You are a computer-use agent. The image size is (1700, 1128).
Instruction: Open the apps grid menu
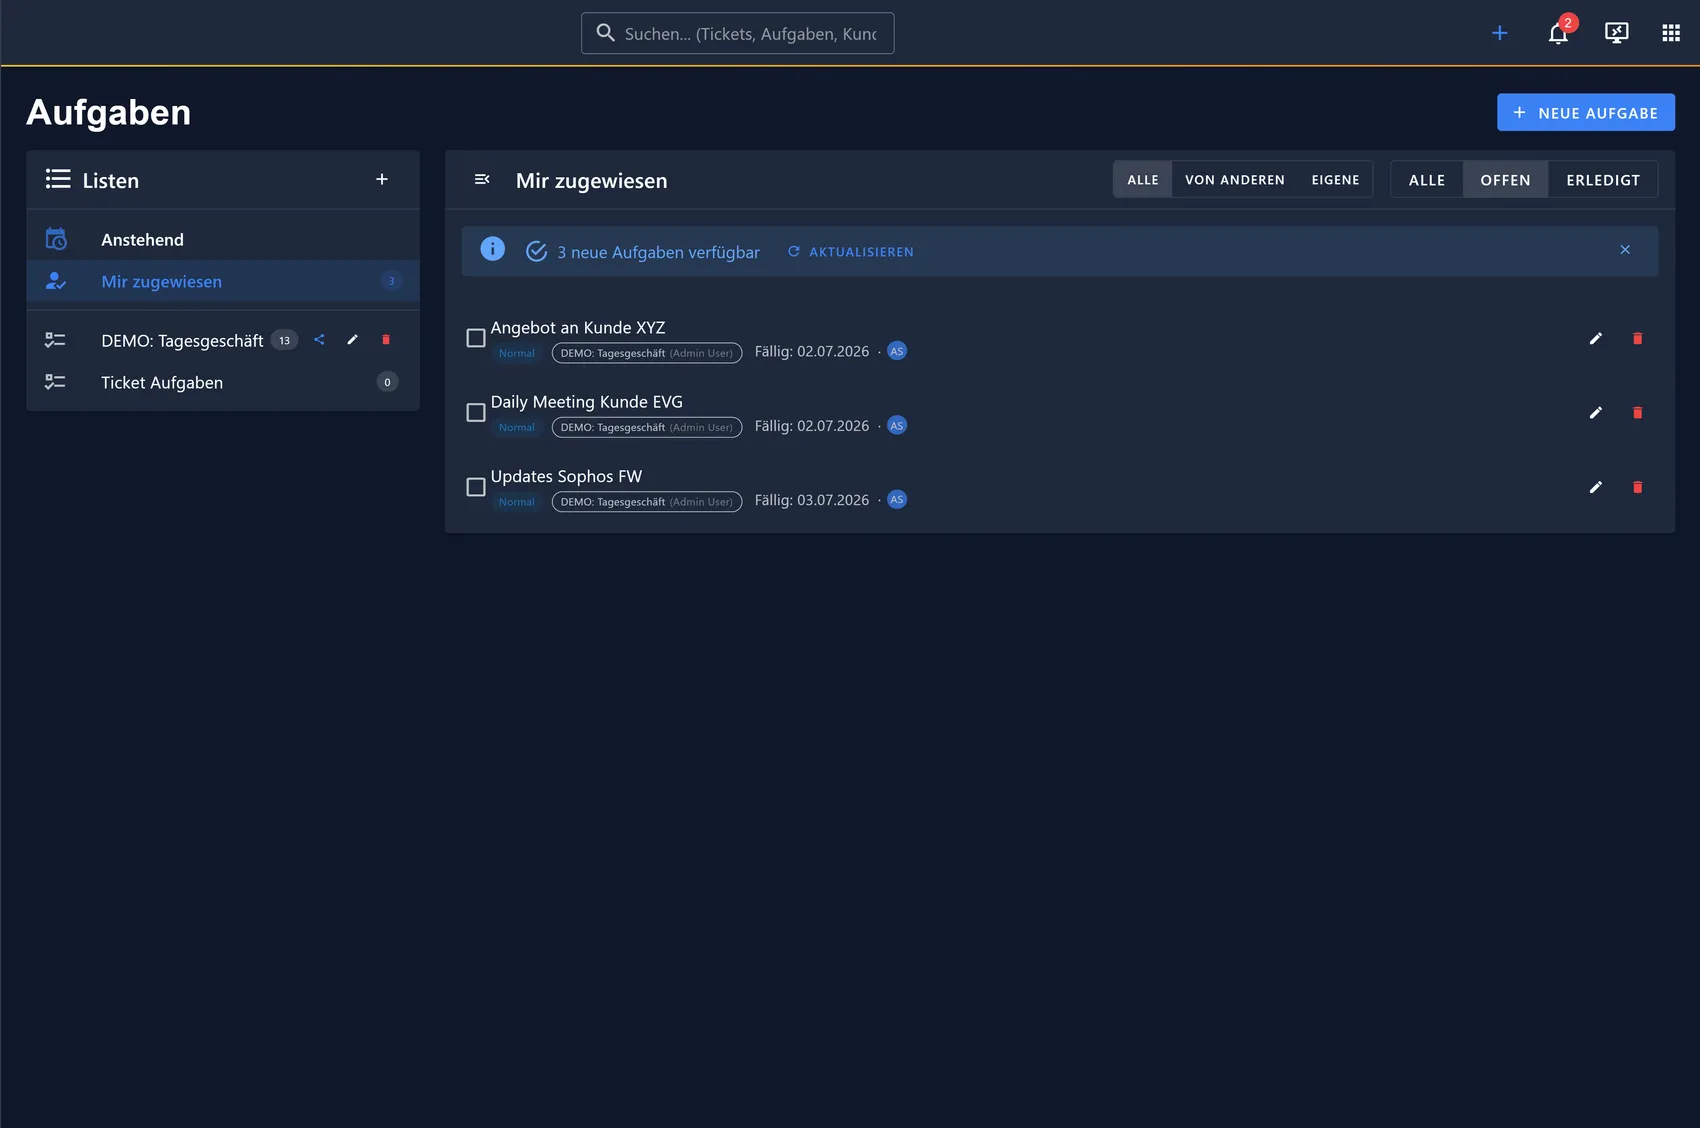coord(1671,33)
